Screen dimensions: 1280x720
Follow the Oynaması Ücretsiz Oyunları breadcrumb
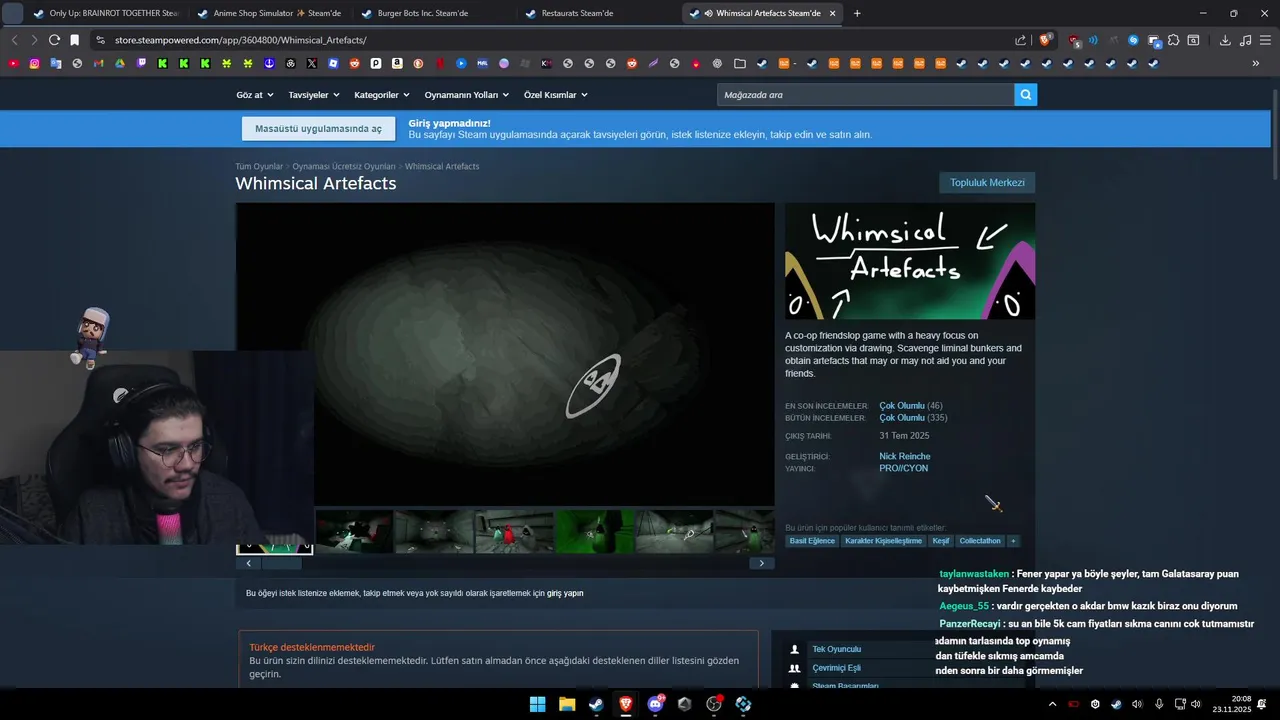(344, 166)
